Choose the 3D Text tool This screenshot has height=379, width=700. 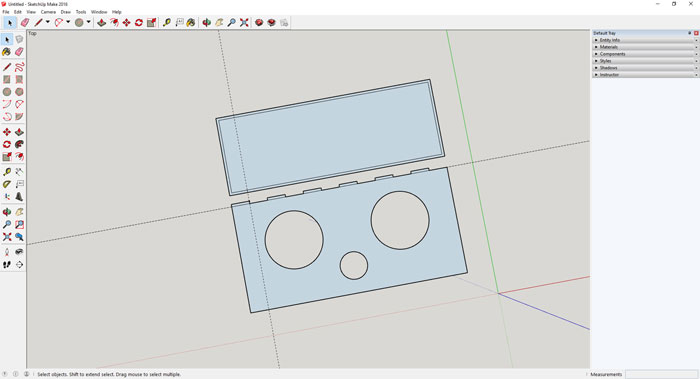(19, 196)
